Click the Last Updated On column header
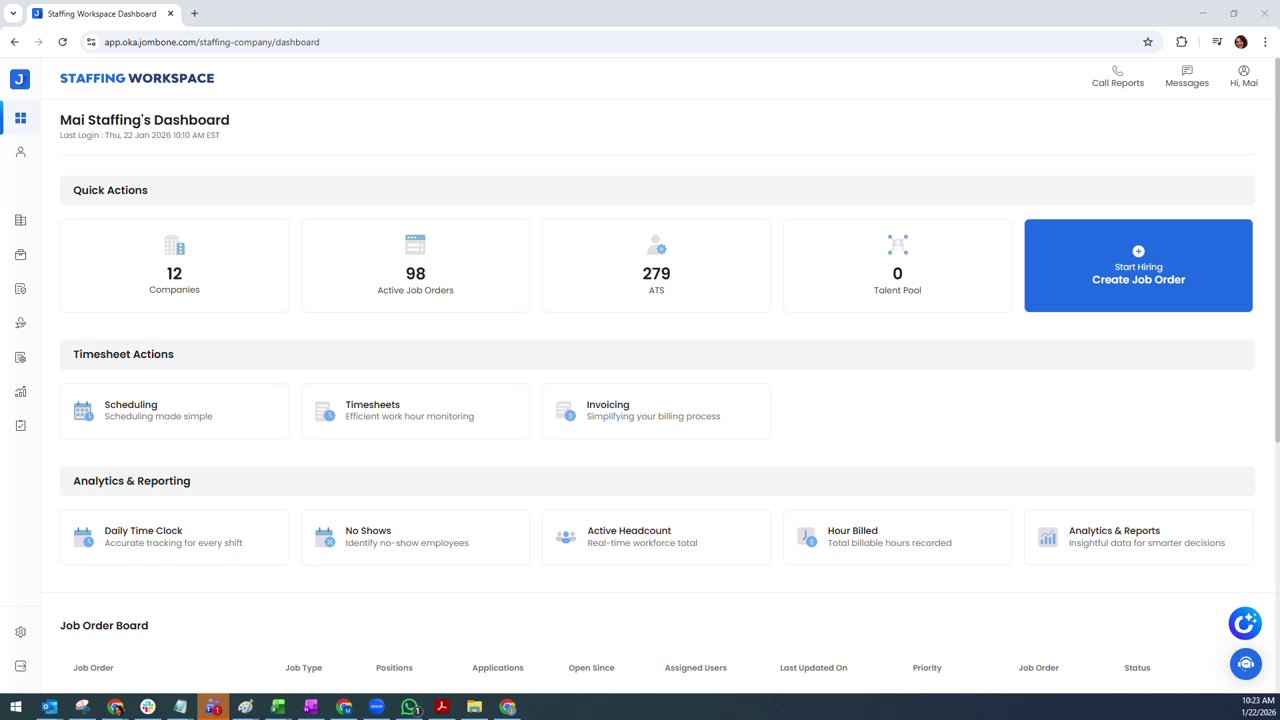Image resolution: width=1280 pixels, height=720 pixels. 814,668
